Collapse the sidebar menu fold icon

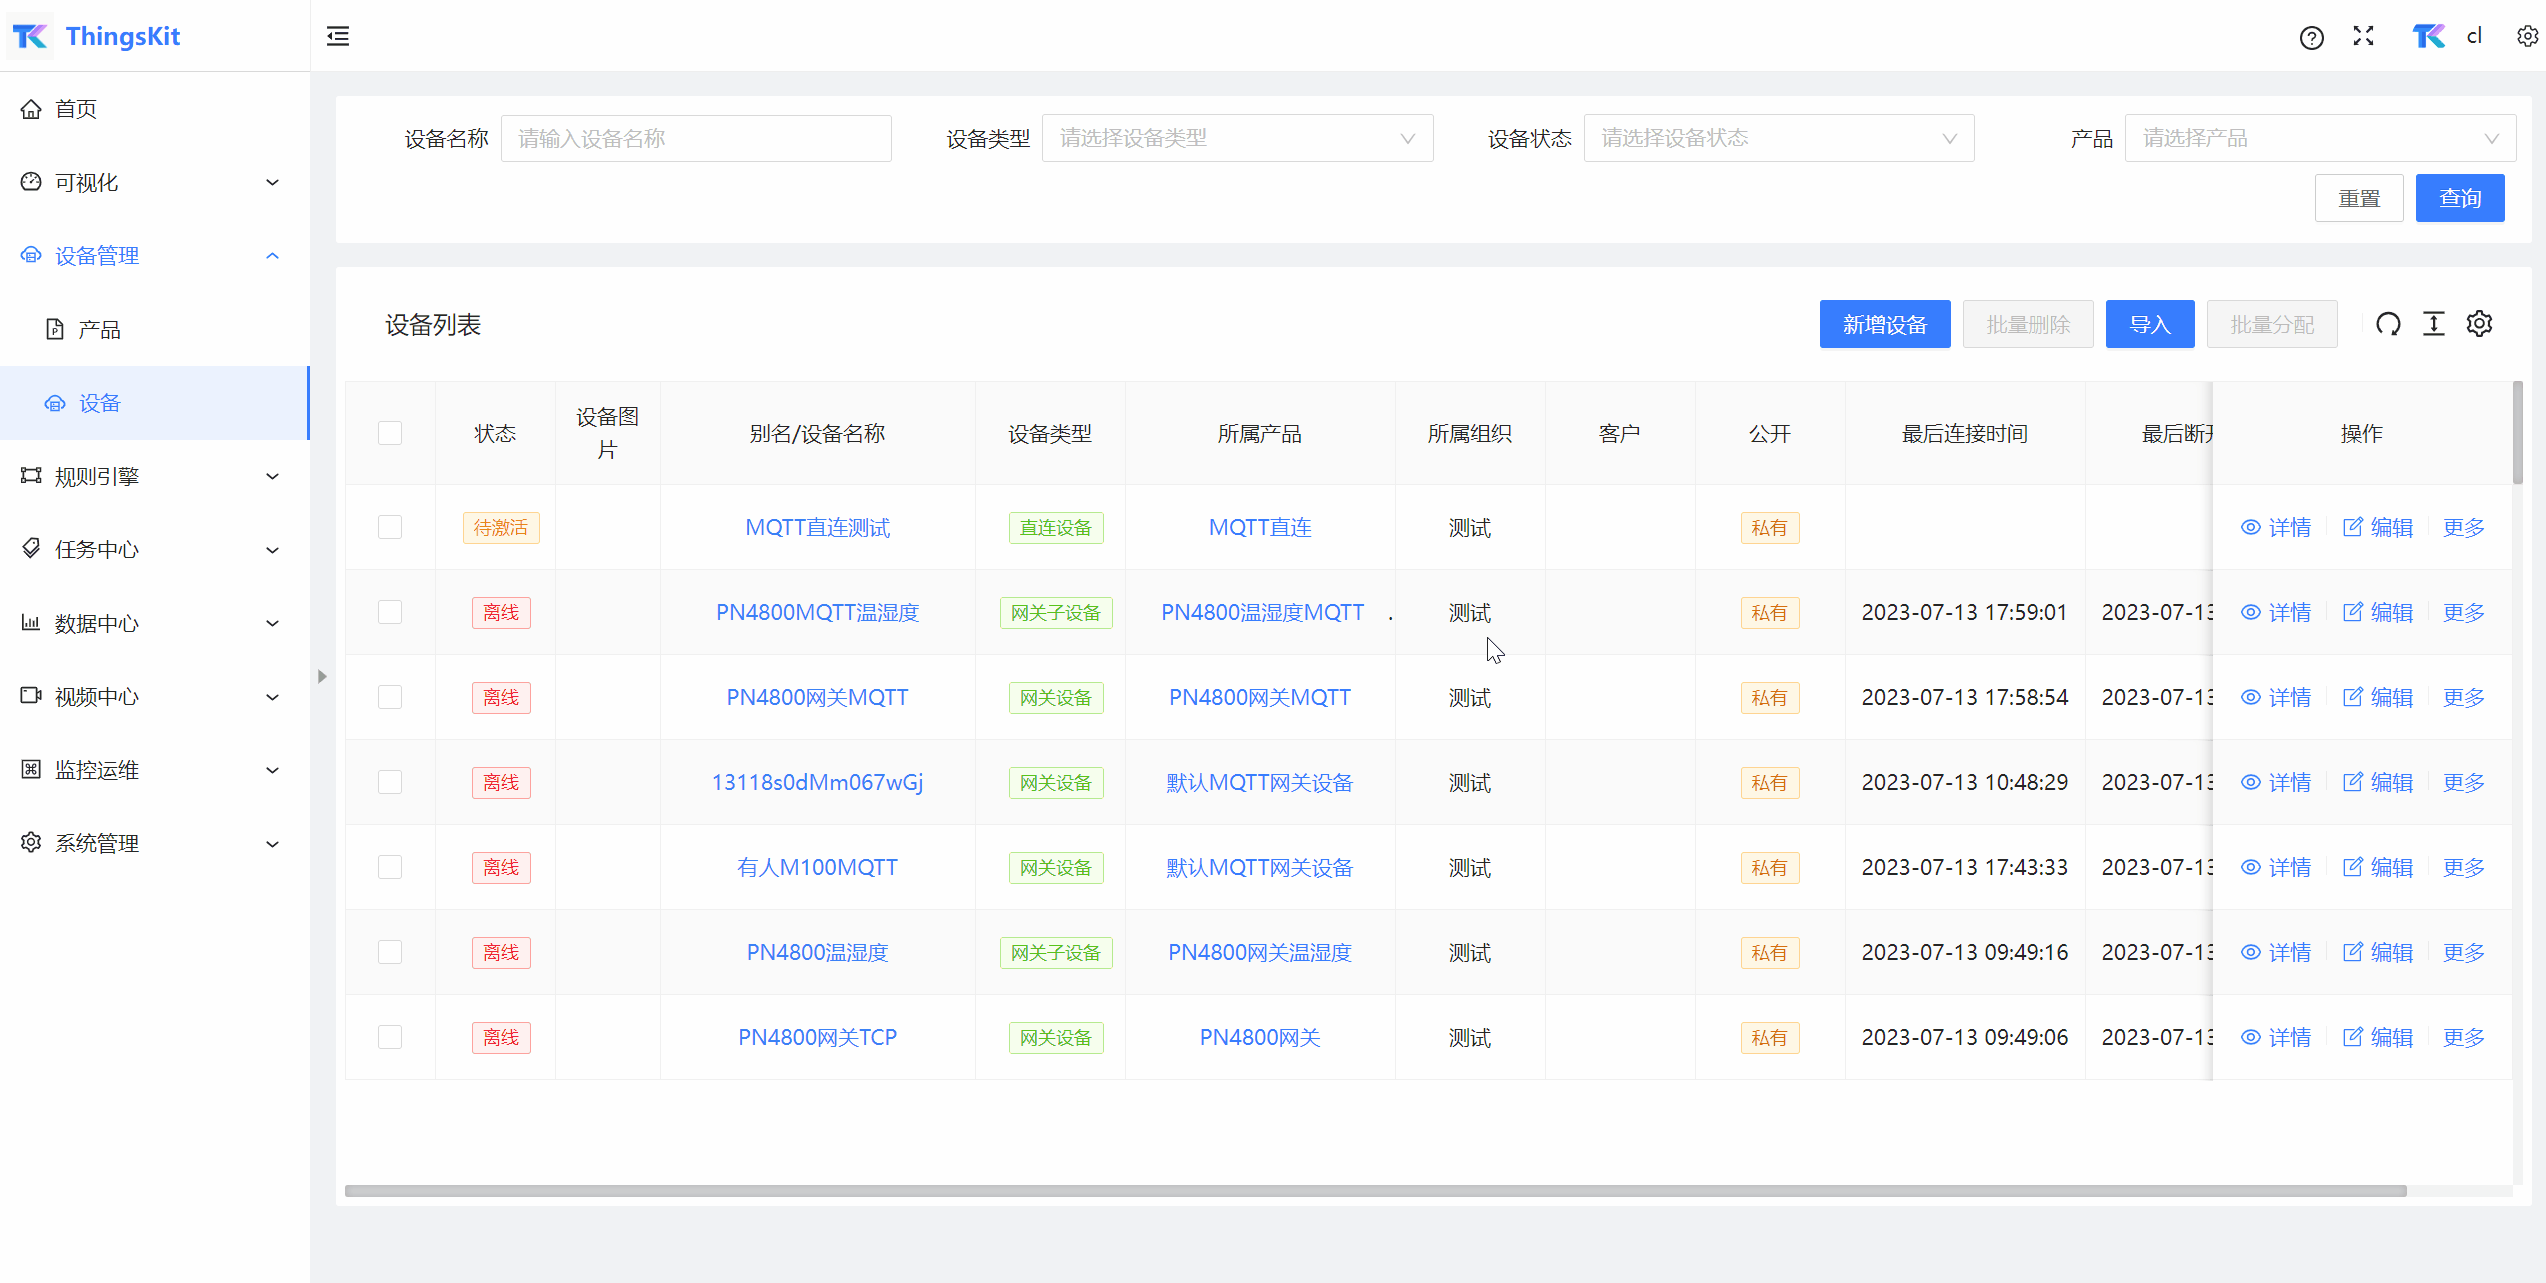[338, 37]
